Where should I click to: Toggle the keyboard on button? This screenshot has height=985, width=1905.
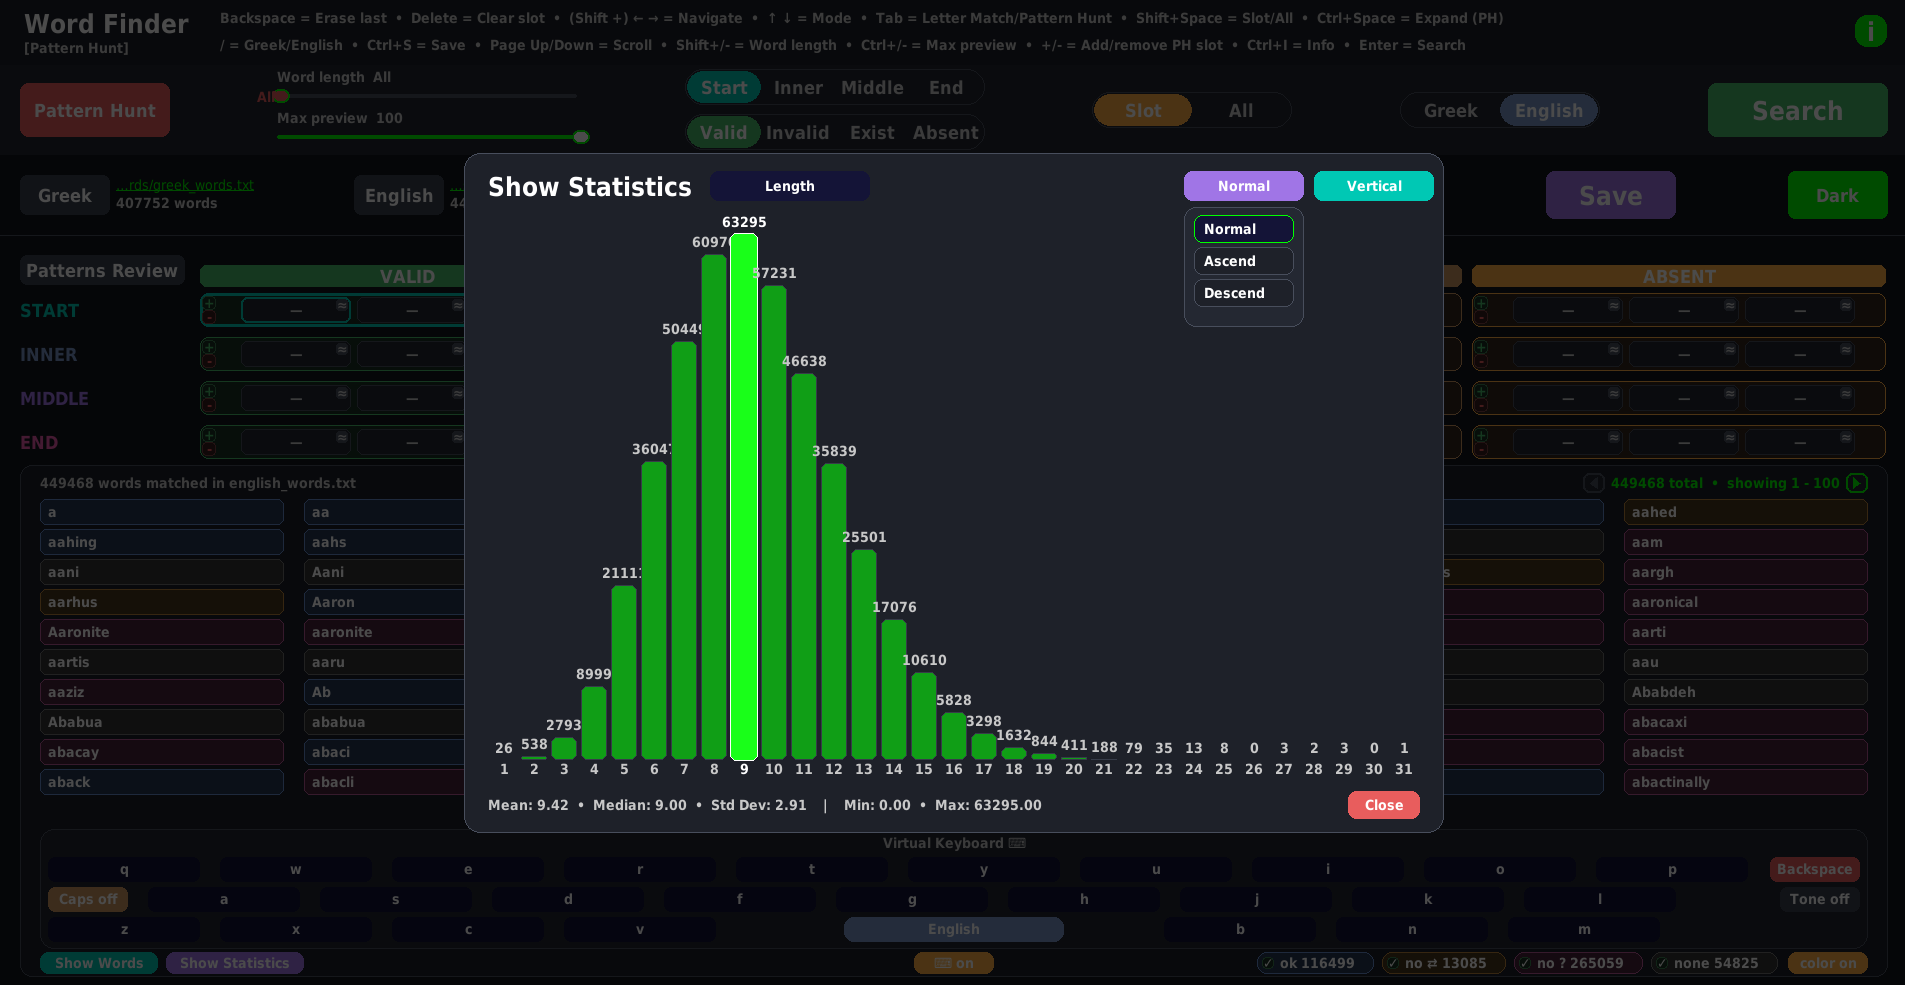click(x=953, y=963)
